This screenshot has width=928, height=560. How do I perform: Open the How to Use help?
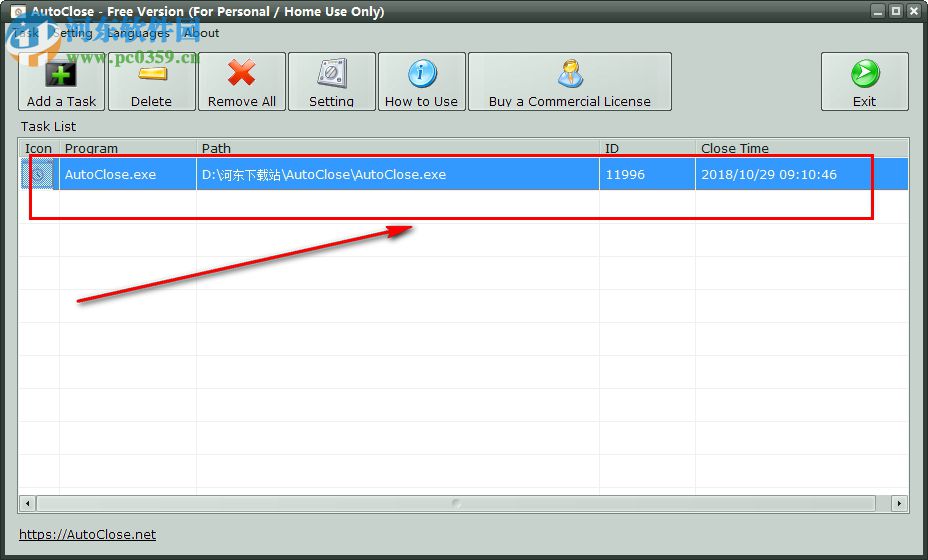[421, 82]
